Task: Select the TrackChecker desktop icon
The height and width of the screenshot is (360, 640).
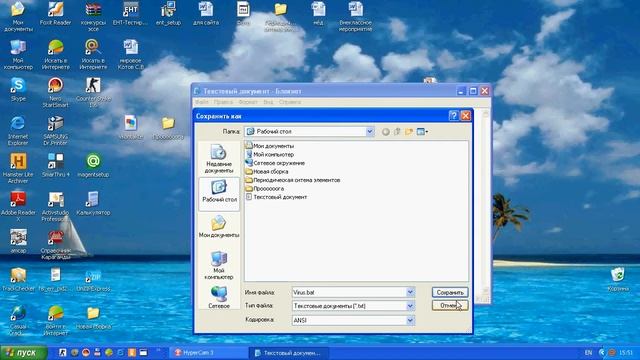Action: [18, 280]
